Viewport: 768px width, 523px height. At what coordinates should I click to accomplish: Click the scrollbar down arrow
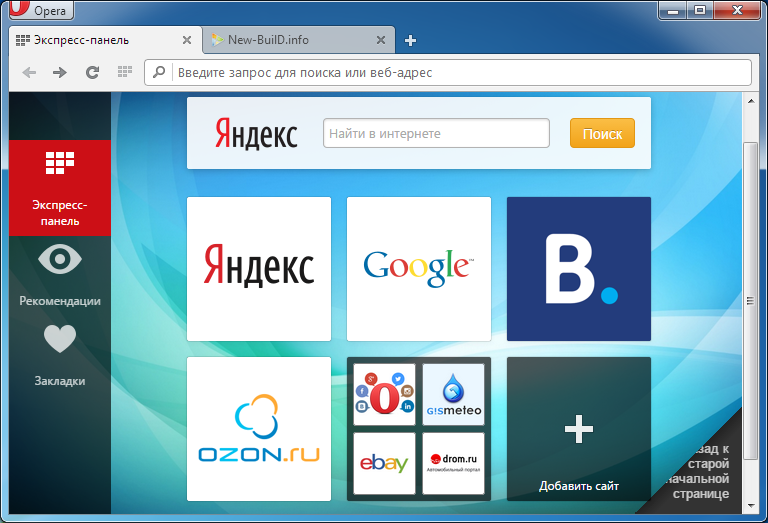pos(750,506)
